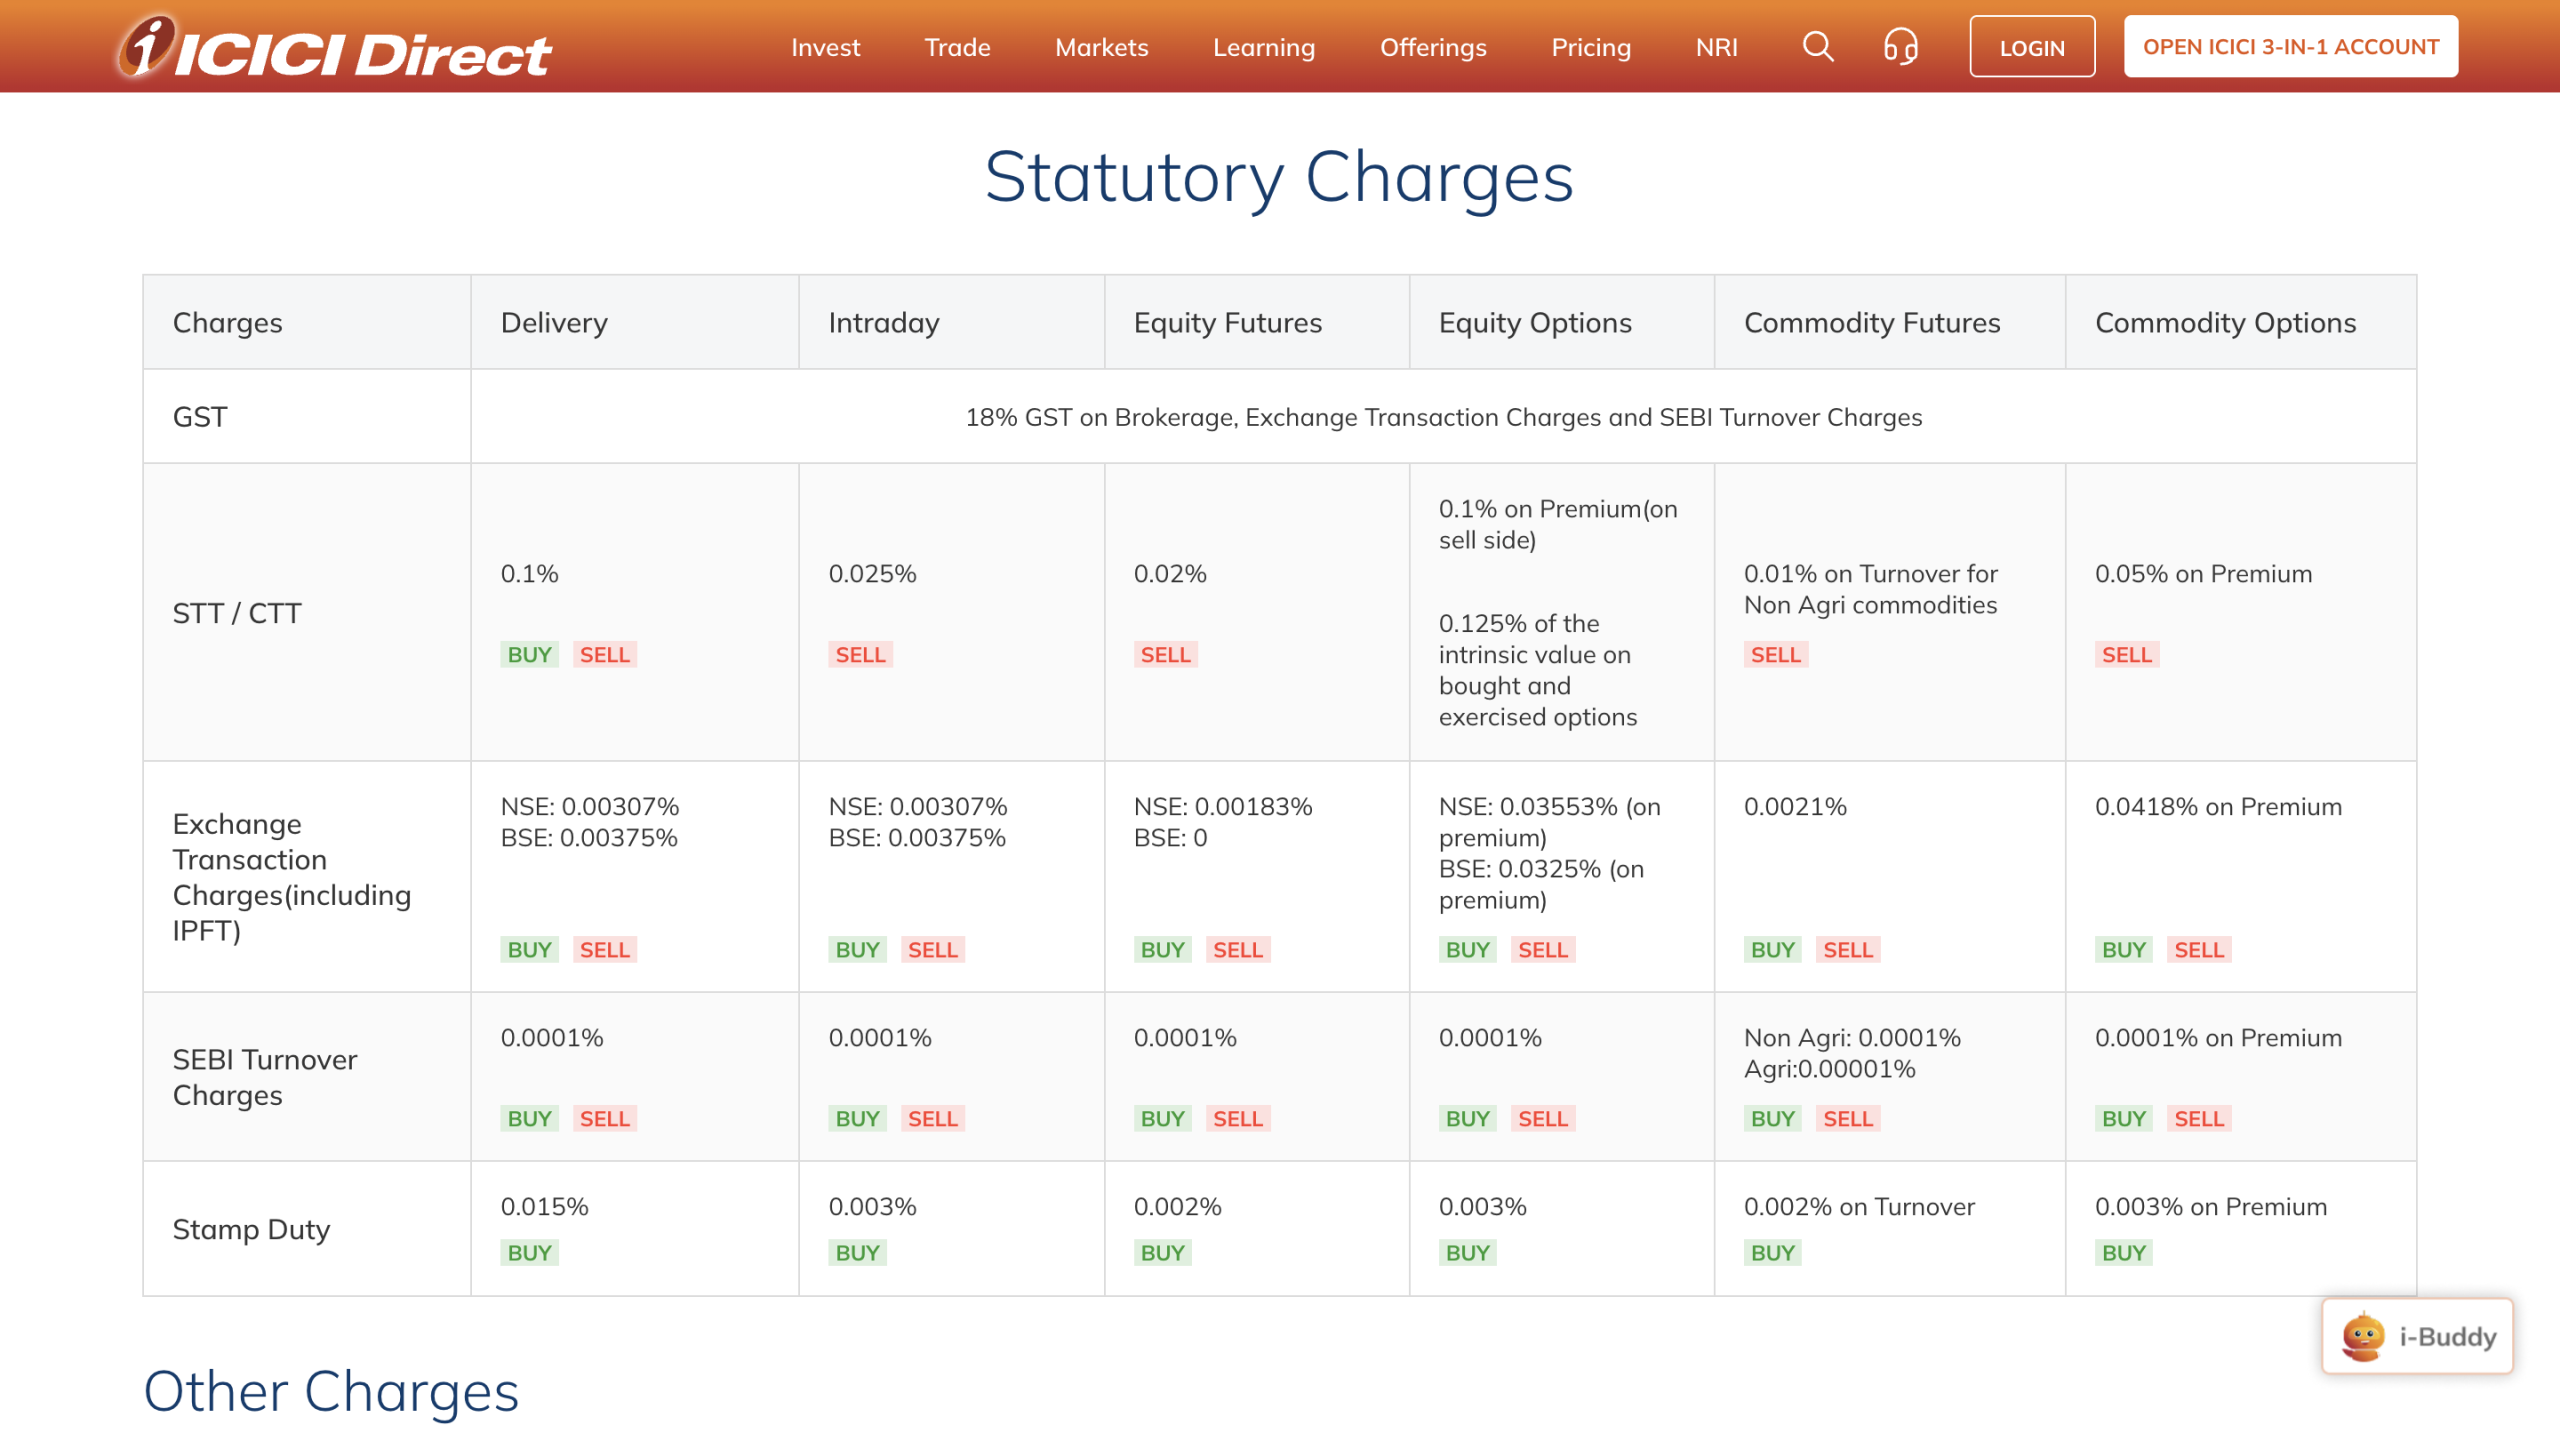Click the BUY tag under Stamp Duty Delivery

click(529, 1253)
